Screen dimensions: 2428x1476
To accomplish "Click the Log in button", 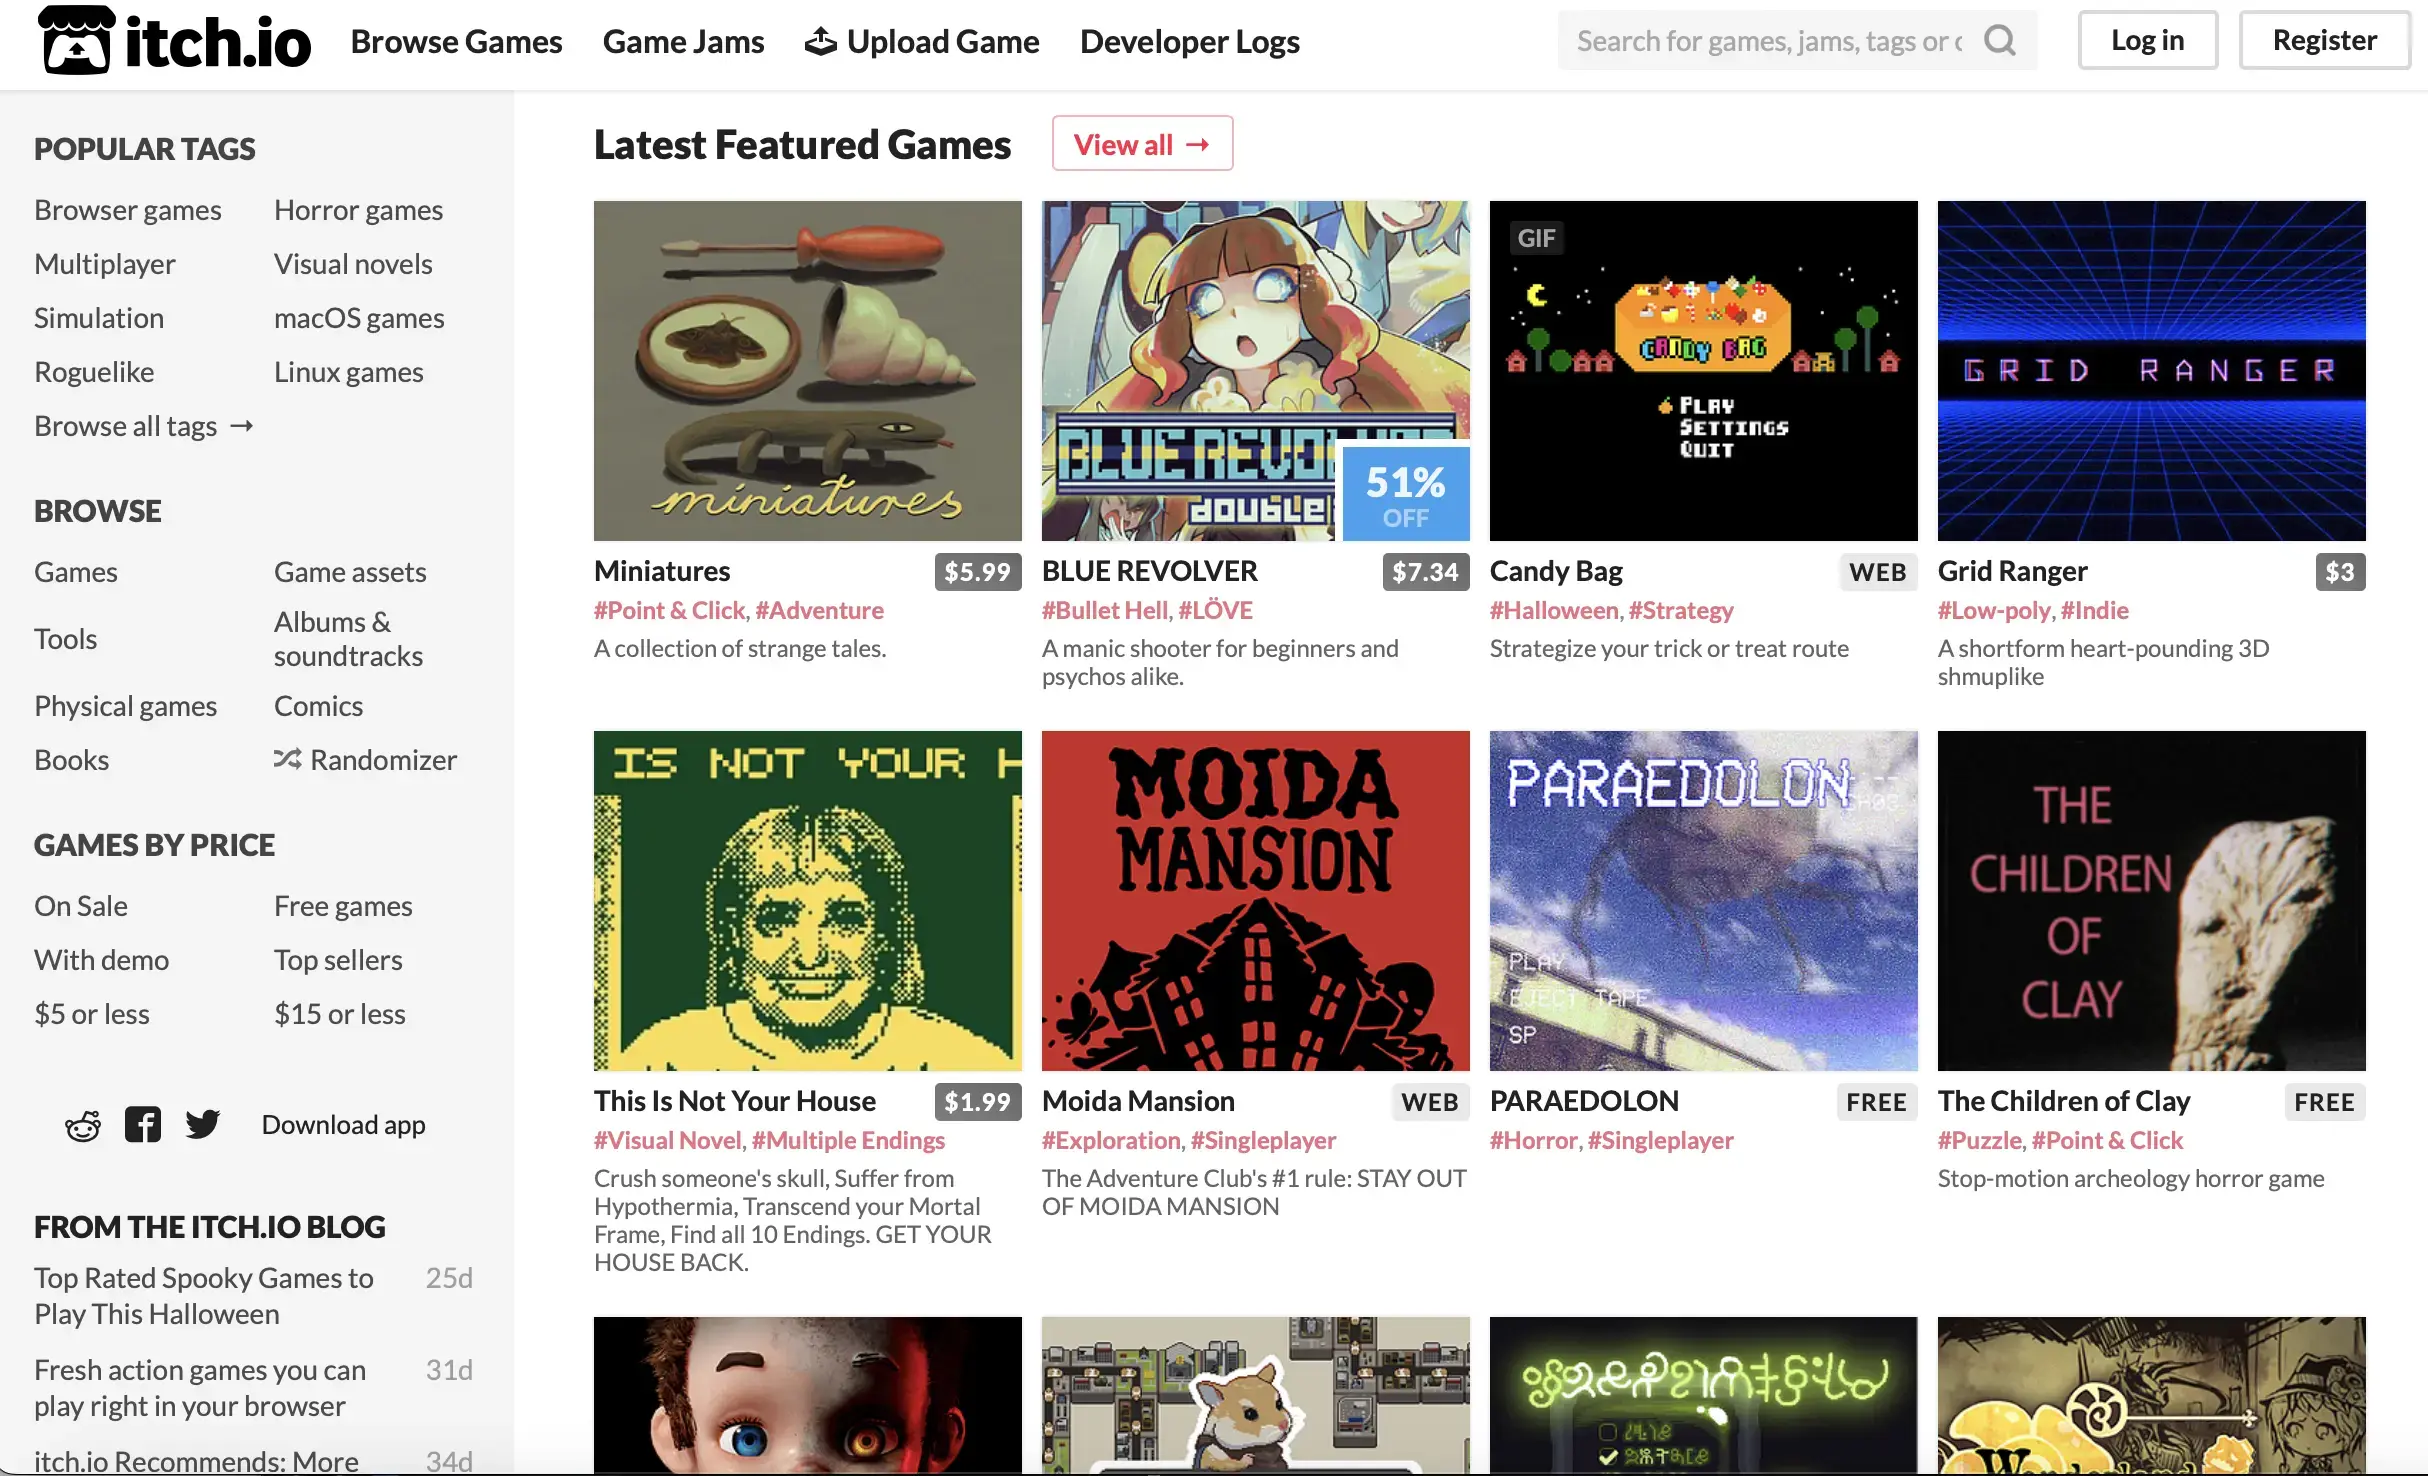I will (x=2148, y=40).
